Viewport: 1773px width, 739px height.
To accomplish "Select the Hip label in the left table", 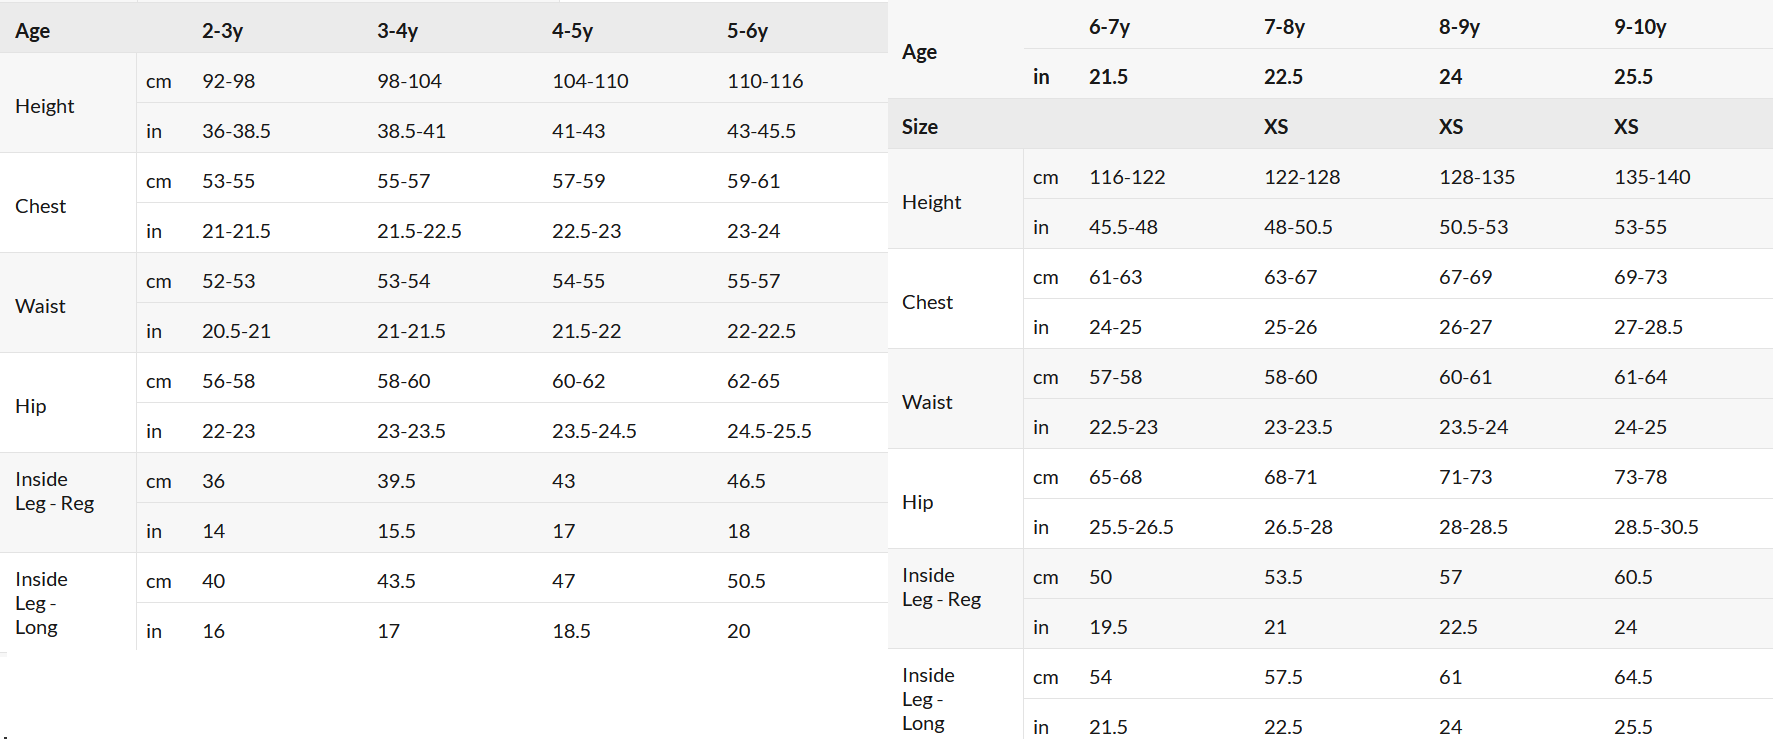I will [31, 406].
